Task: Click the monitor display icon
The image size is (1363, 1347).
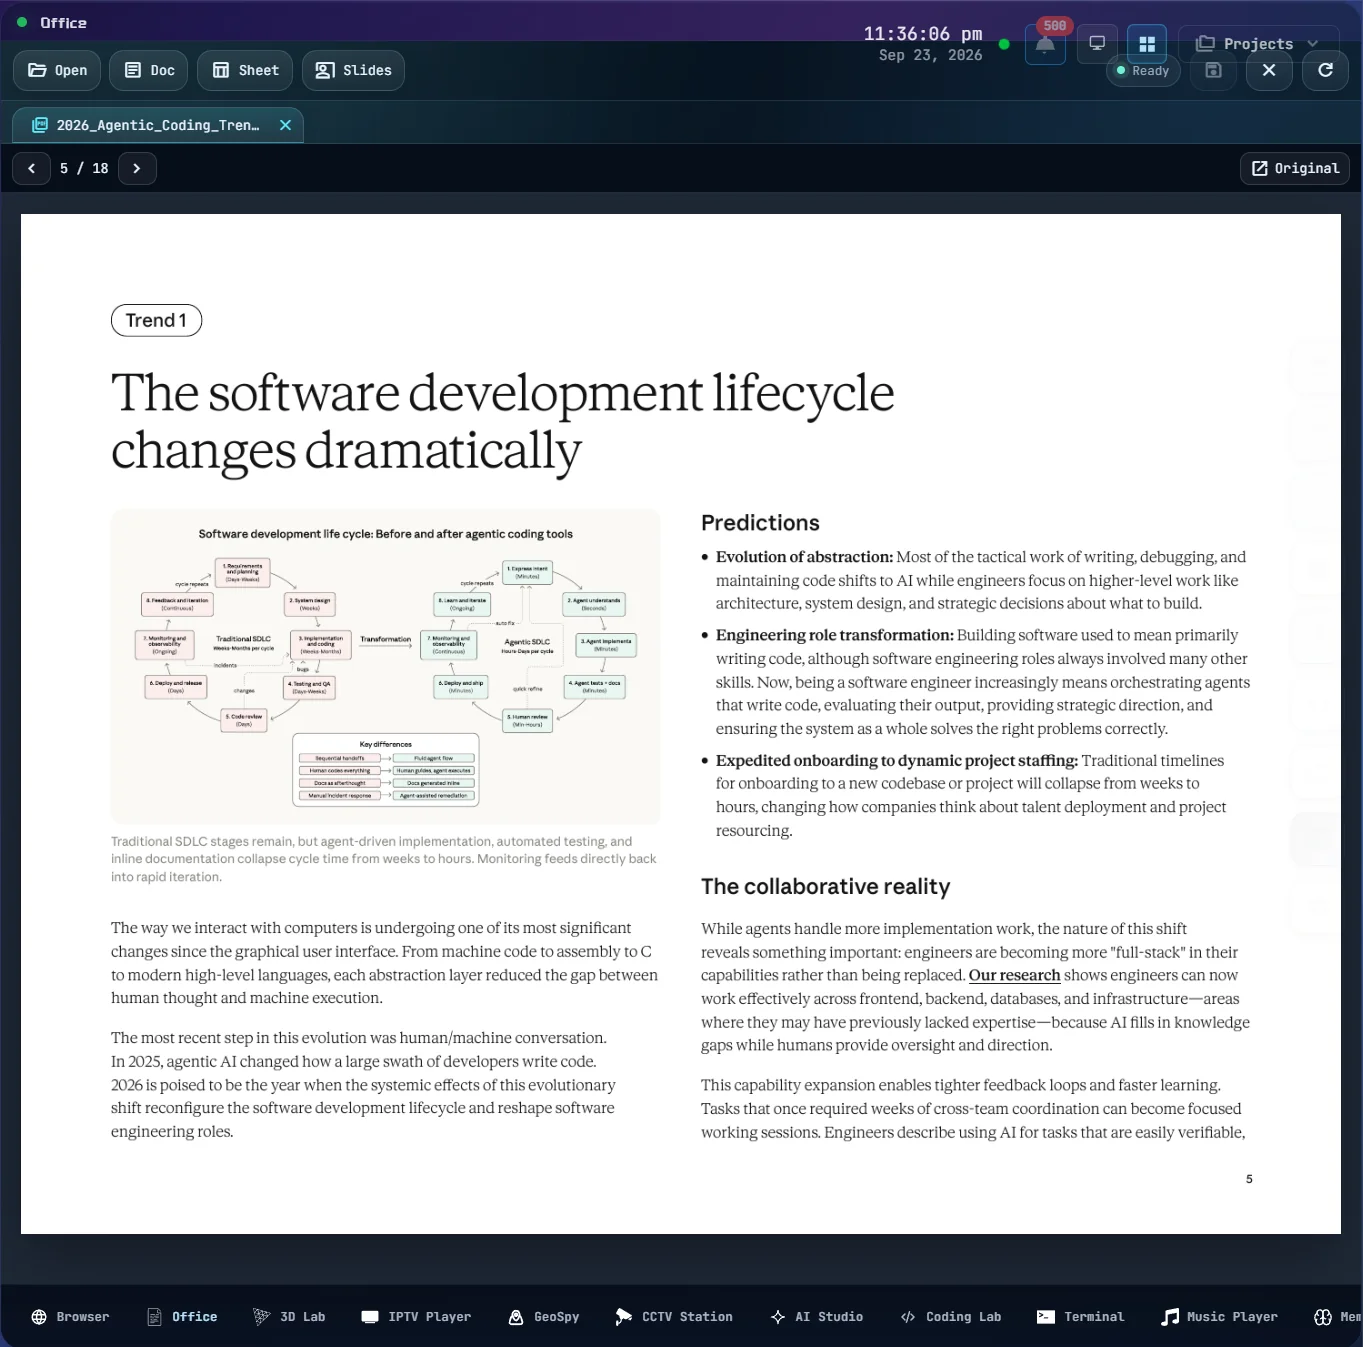Action: (1097, 44)
